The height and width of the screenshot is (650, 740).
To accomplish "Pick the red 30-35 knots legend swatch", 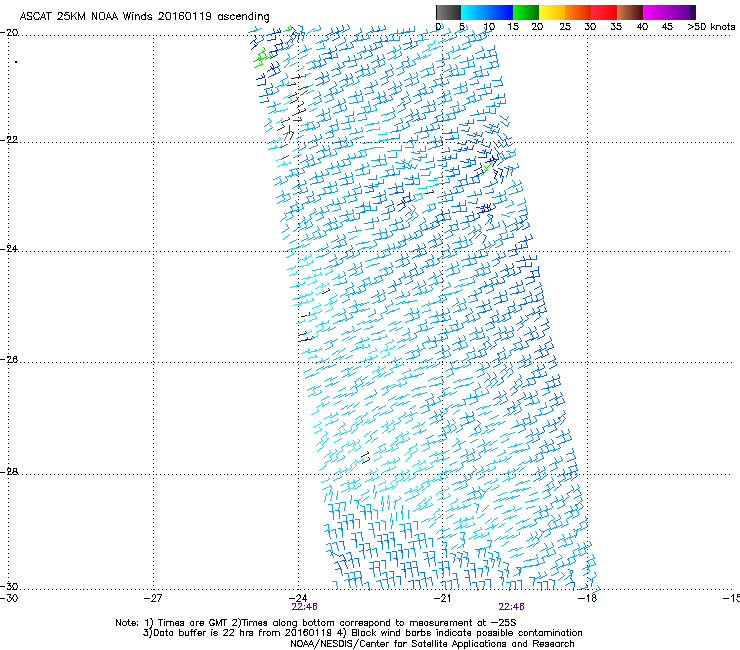I will click(604, 12).
